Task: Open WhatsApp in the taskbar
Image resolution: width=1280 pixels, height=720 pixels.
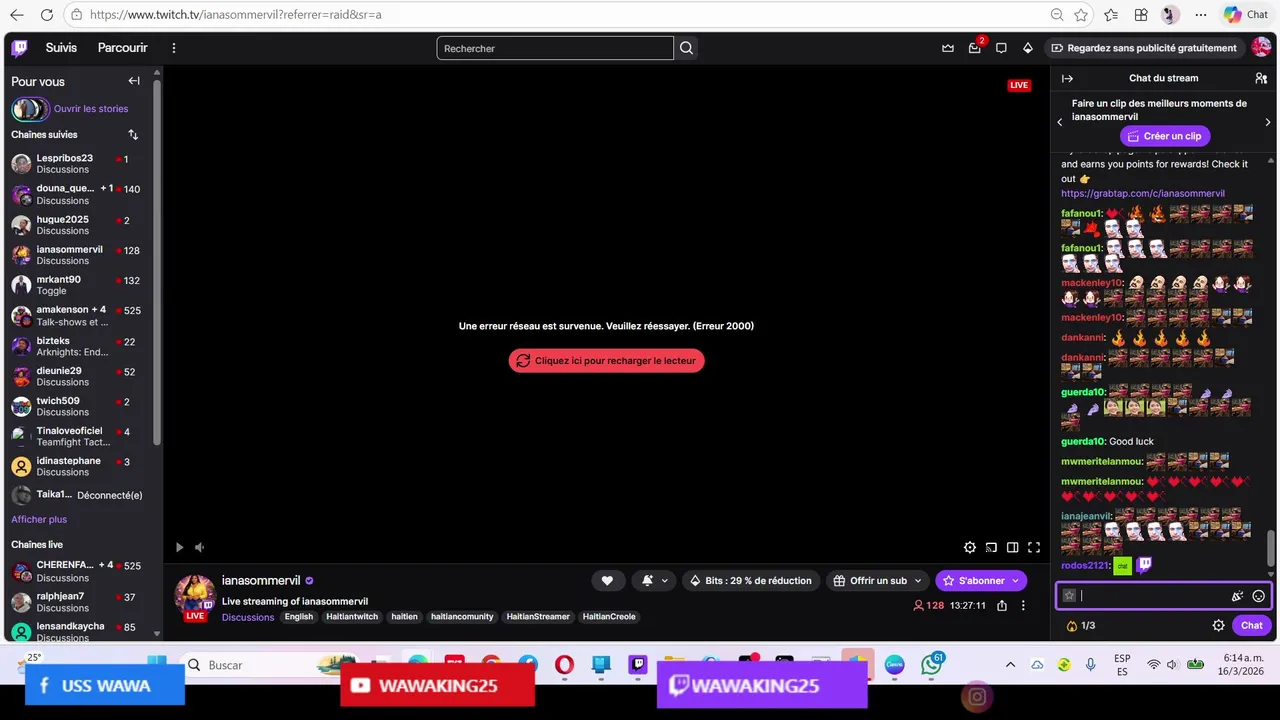Action: (932, 664)
